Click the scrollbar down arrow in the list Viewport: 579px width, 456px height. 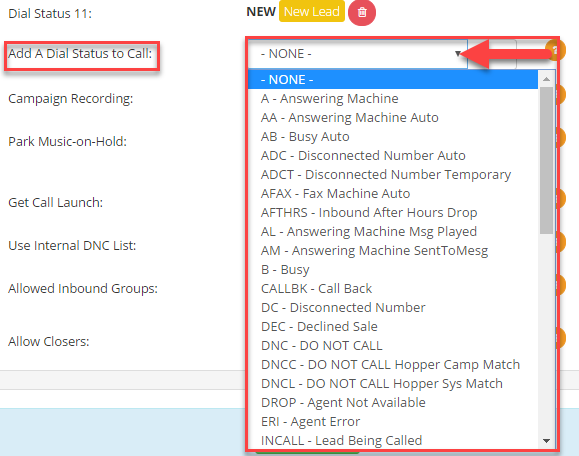(547, 440)
